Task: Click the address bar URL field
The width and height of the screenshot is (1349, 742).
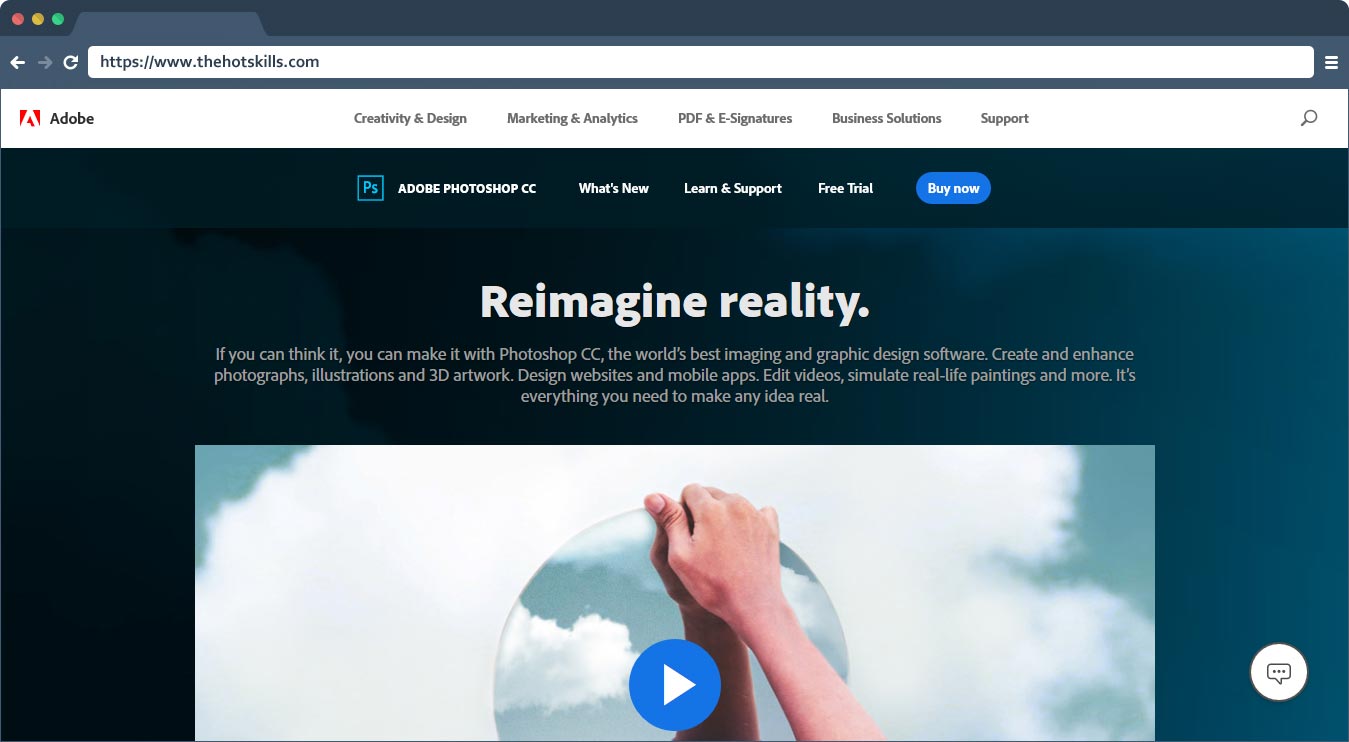Action: pos(701,62)
